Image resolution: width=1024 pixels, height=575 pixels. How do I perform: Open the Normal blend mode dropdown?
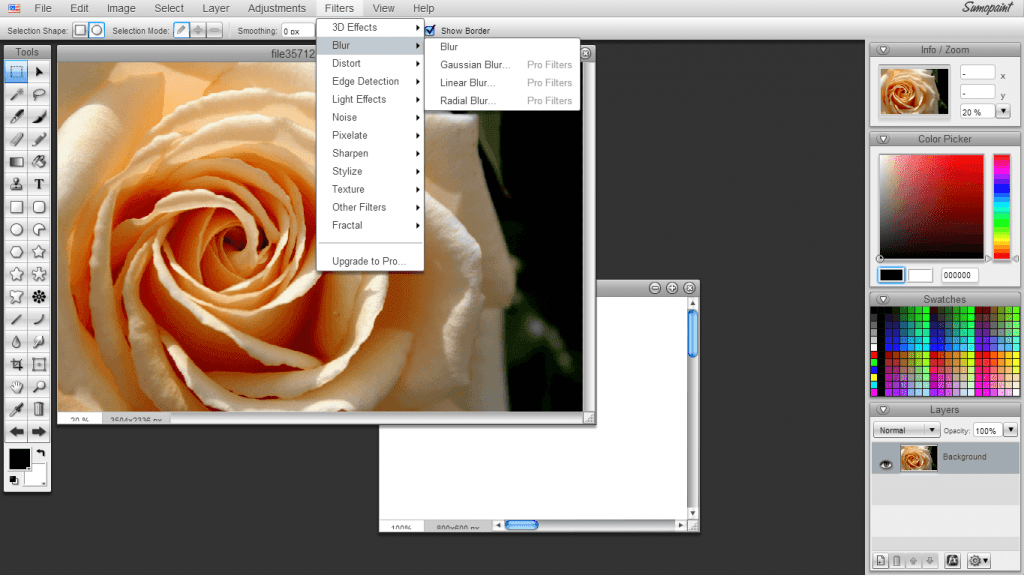[x=906, y=430]
